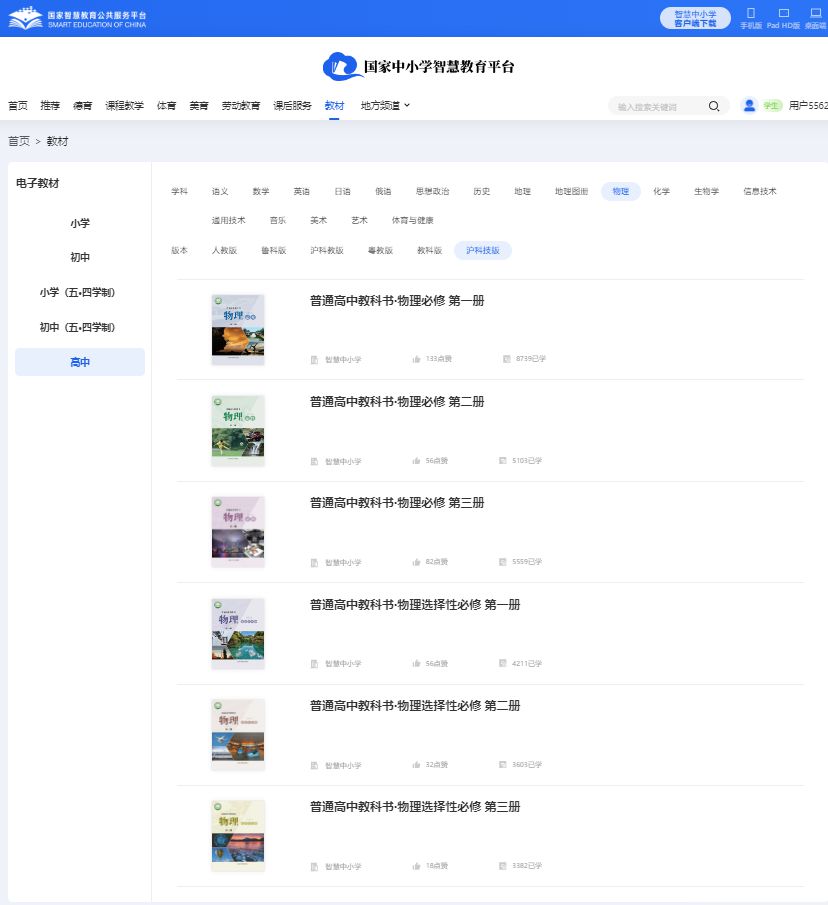Click the thumbs-up icon showing 133点赞
This screenshot has height=905, width=828.
[x=416, y=357]
